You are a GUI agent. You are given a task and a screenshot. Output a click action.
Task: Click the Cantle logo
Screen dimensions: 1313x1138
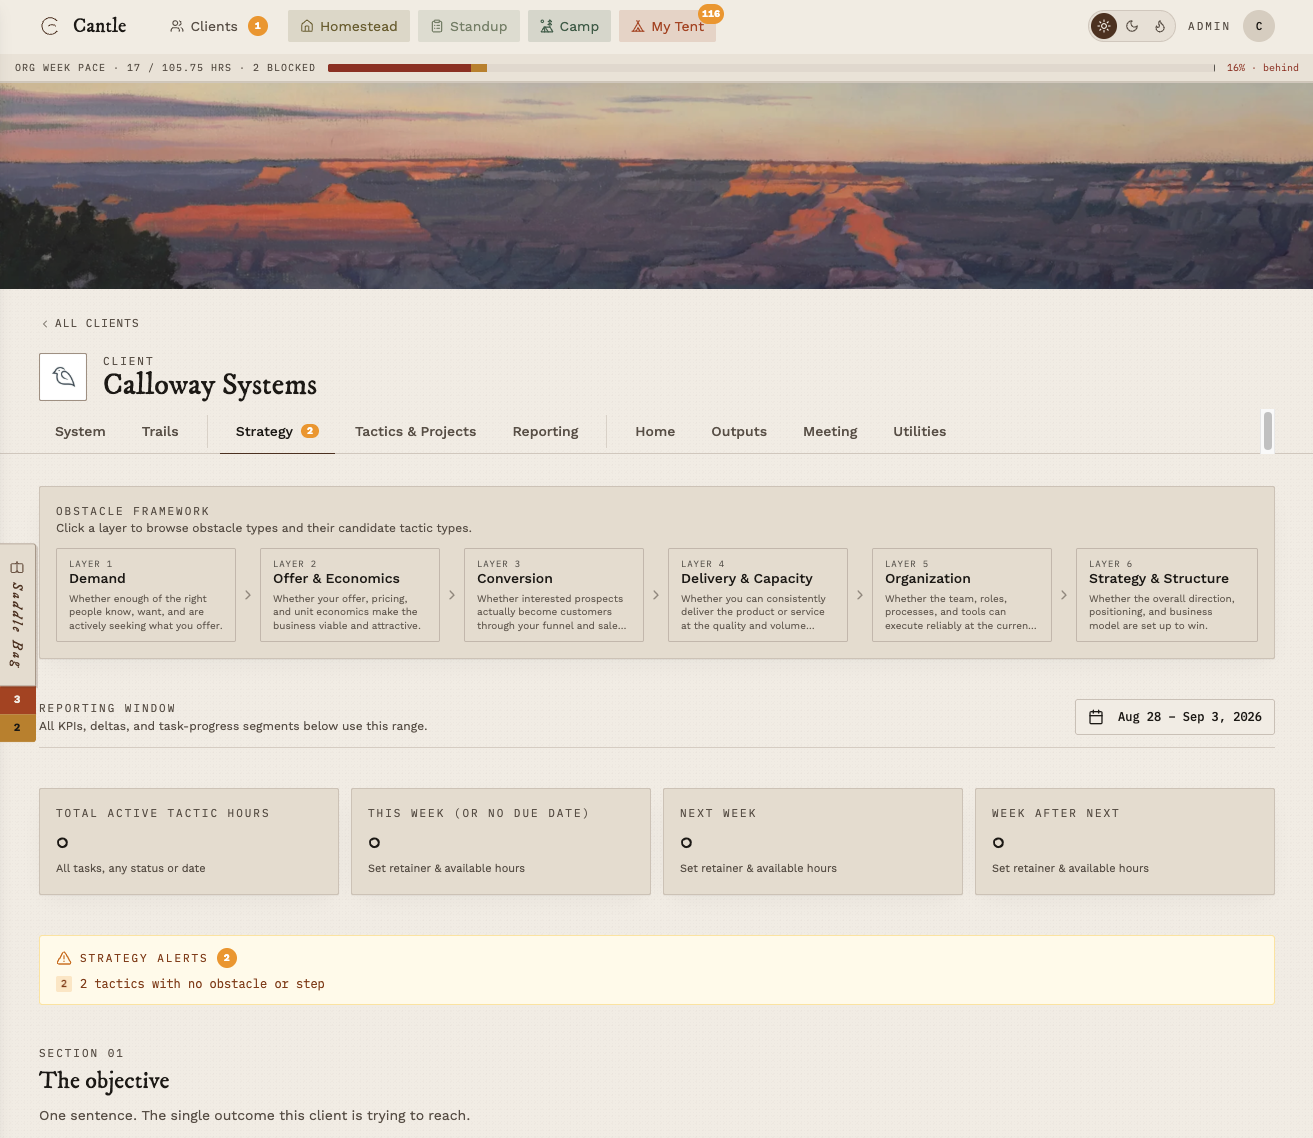pos(84,26)
